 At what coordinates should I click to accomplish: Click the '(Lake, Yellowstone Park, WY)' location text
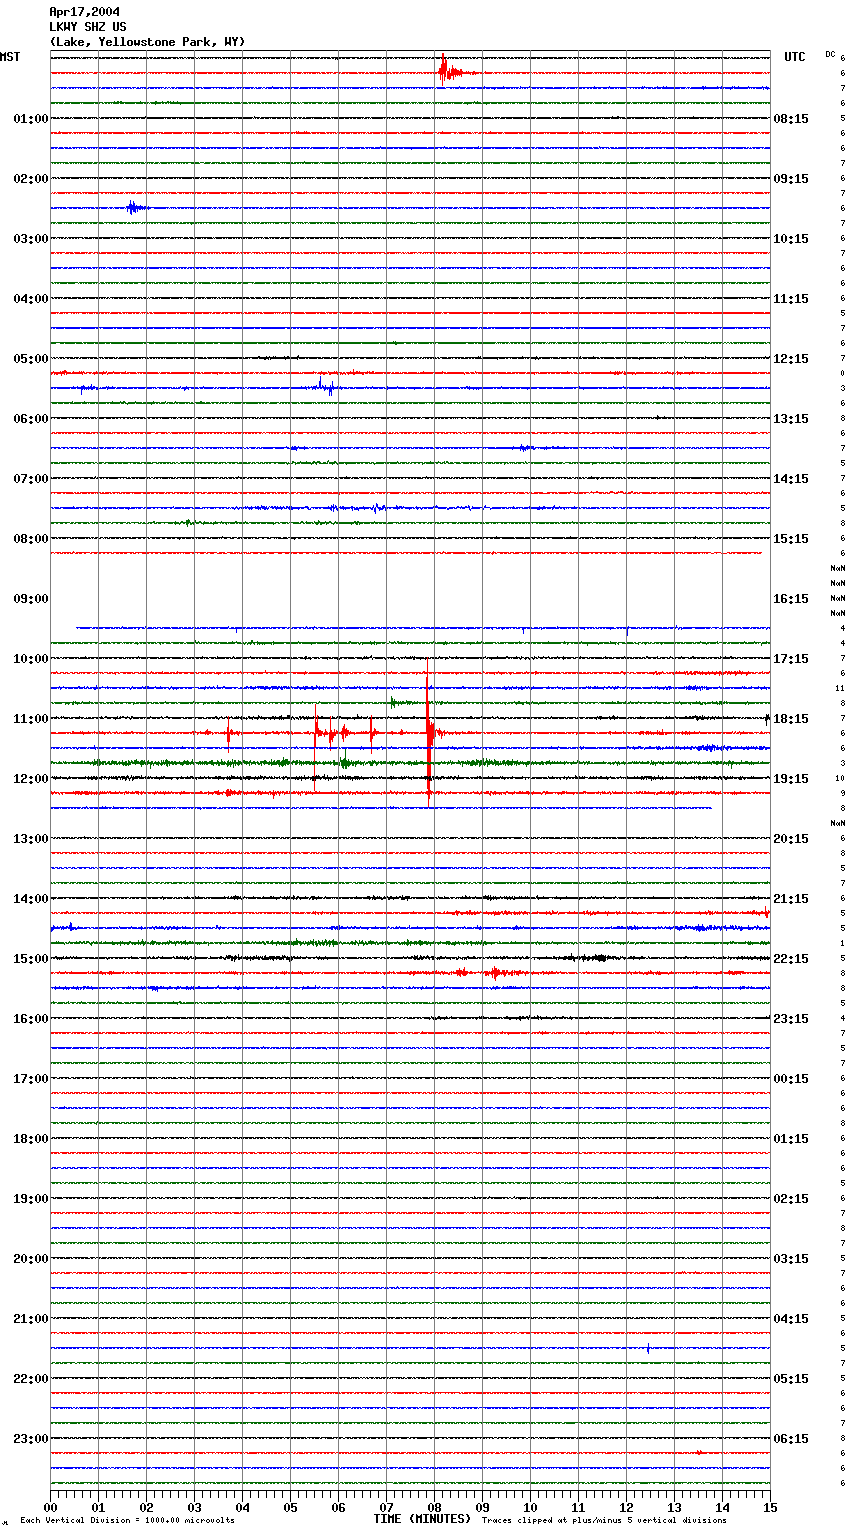(147, 42)
